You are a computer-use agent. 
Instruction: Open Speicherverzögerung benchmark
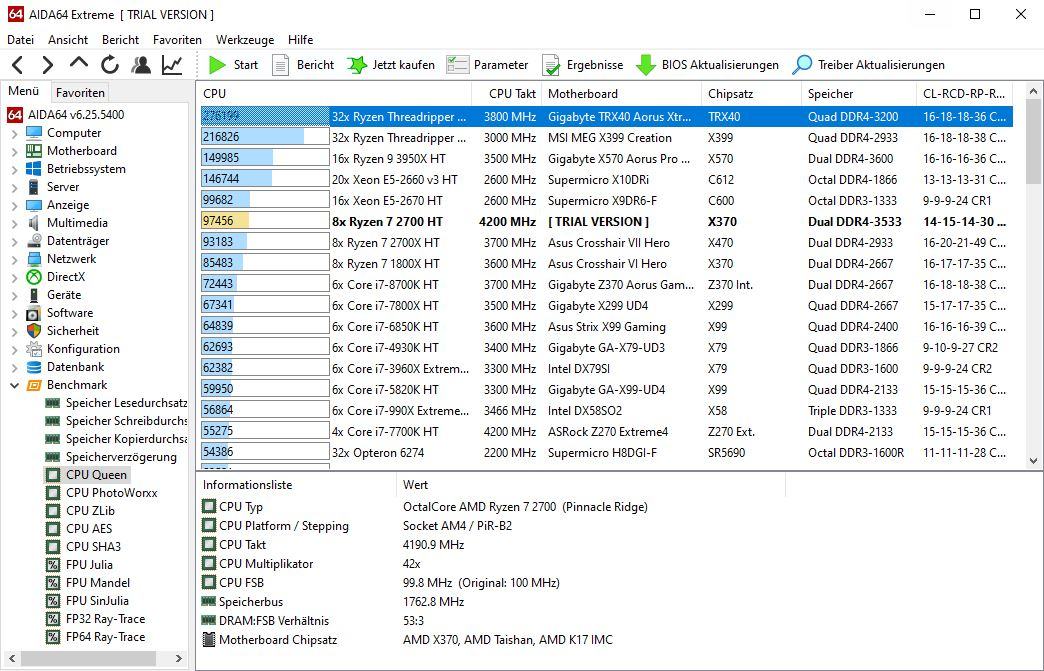tap(111, 457)
